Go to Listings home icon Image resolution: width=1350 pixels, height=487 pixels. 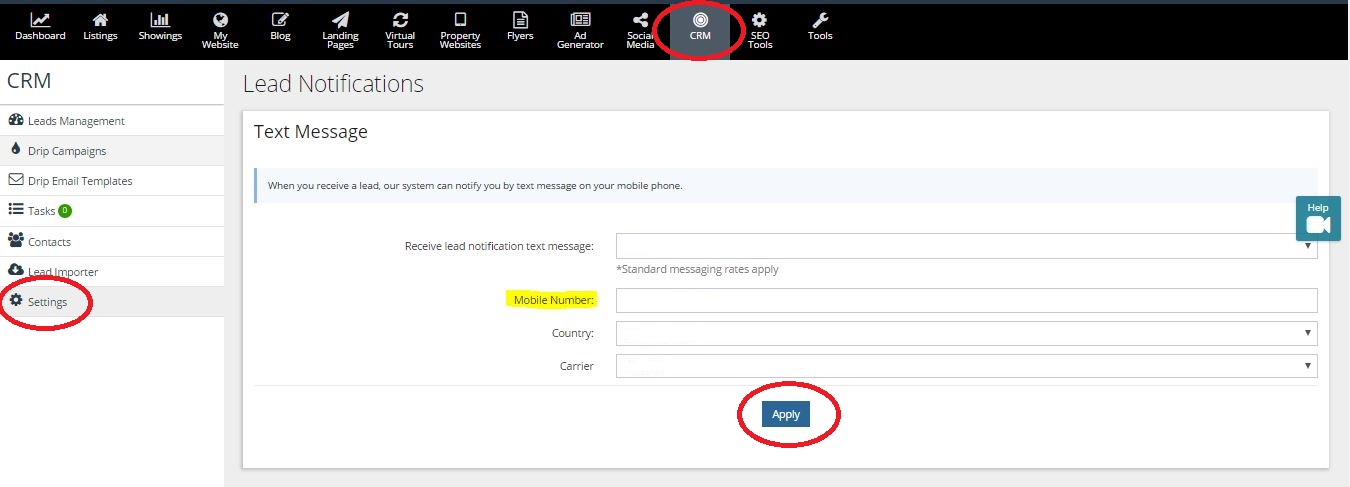[x=100, y=20]
